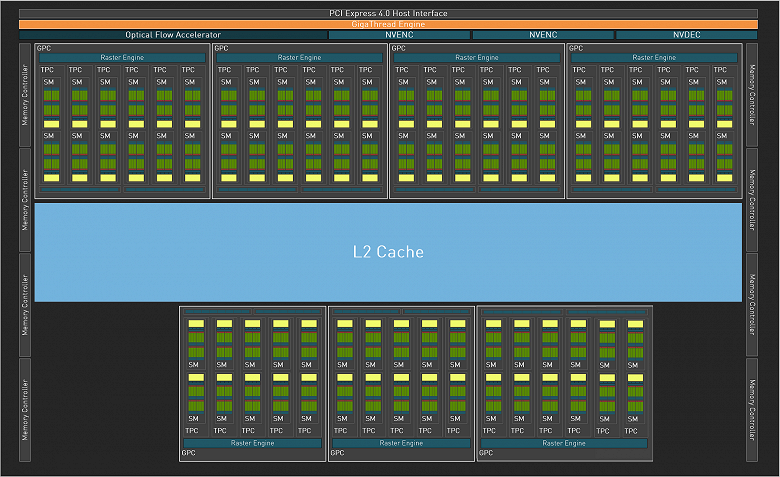Image resolution: width=780 pixels, height=477 pixels.
Task: Click the PCI Express 4.0 Host Interface bar
Action: [389, 13]
